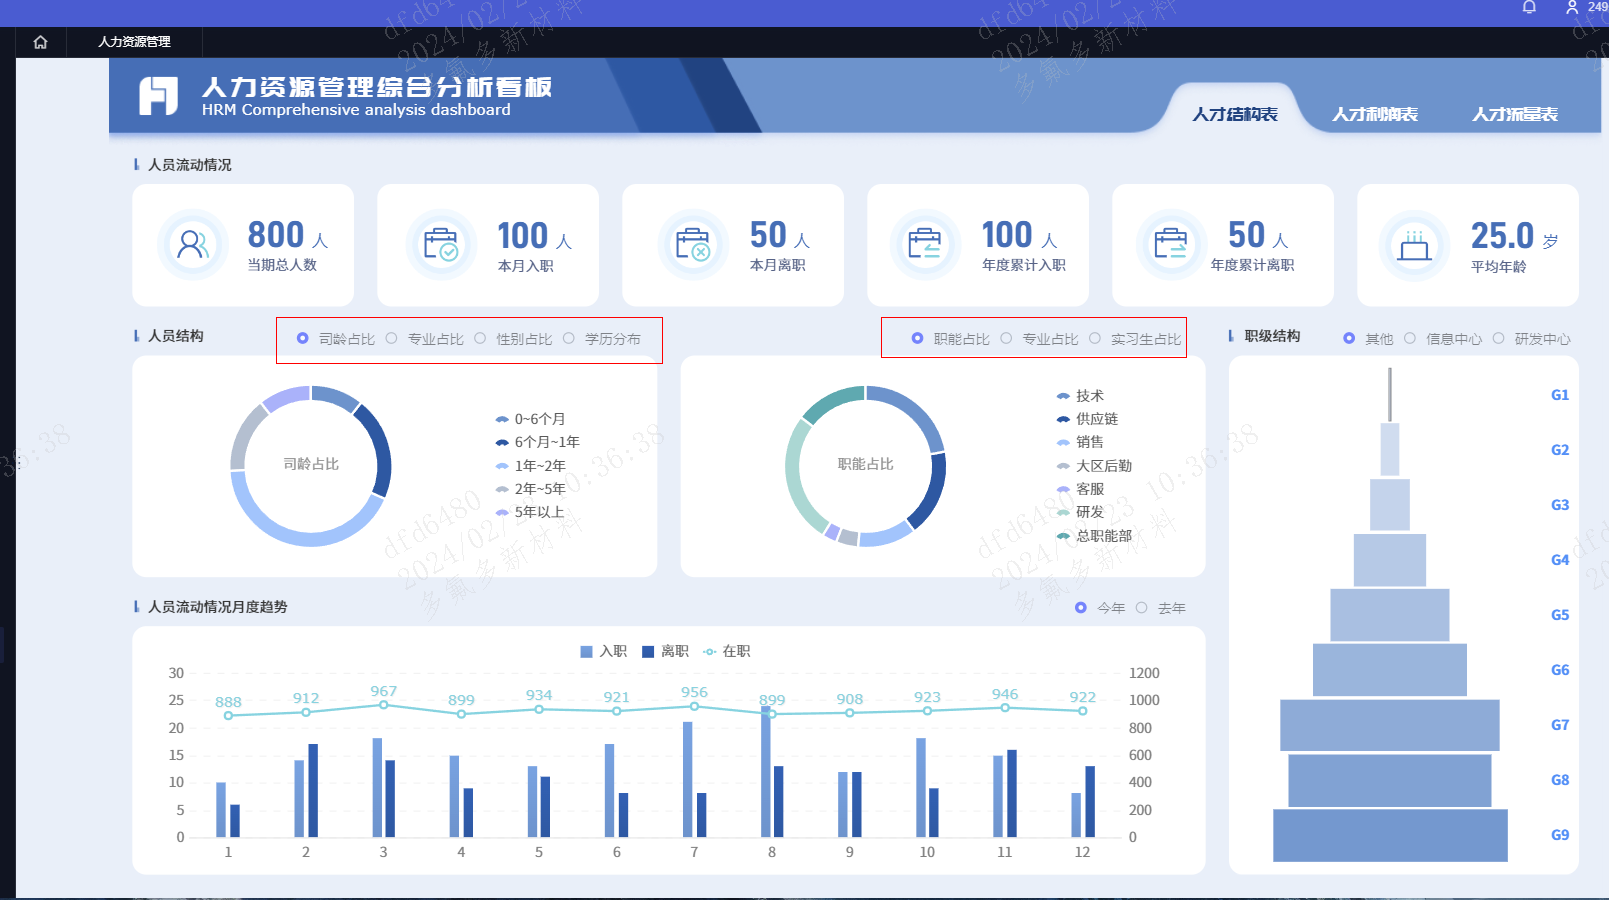Click the home icon in top bar
Viewport: 1609px width, 900px height.
[x=40, y=42]
